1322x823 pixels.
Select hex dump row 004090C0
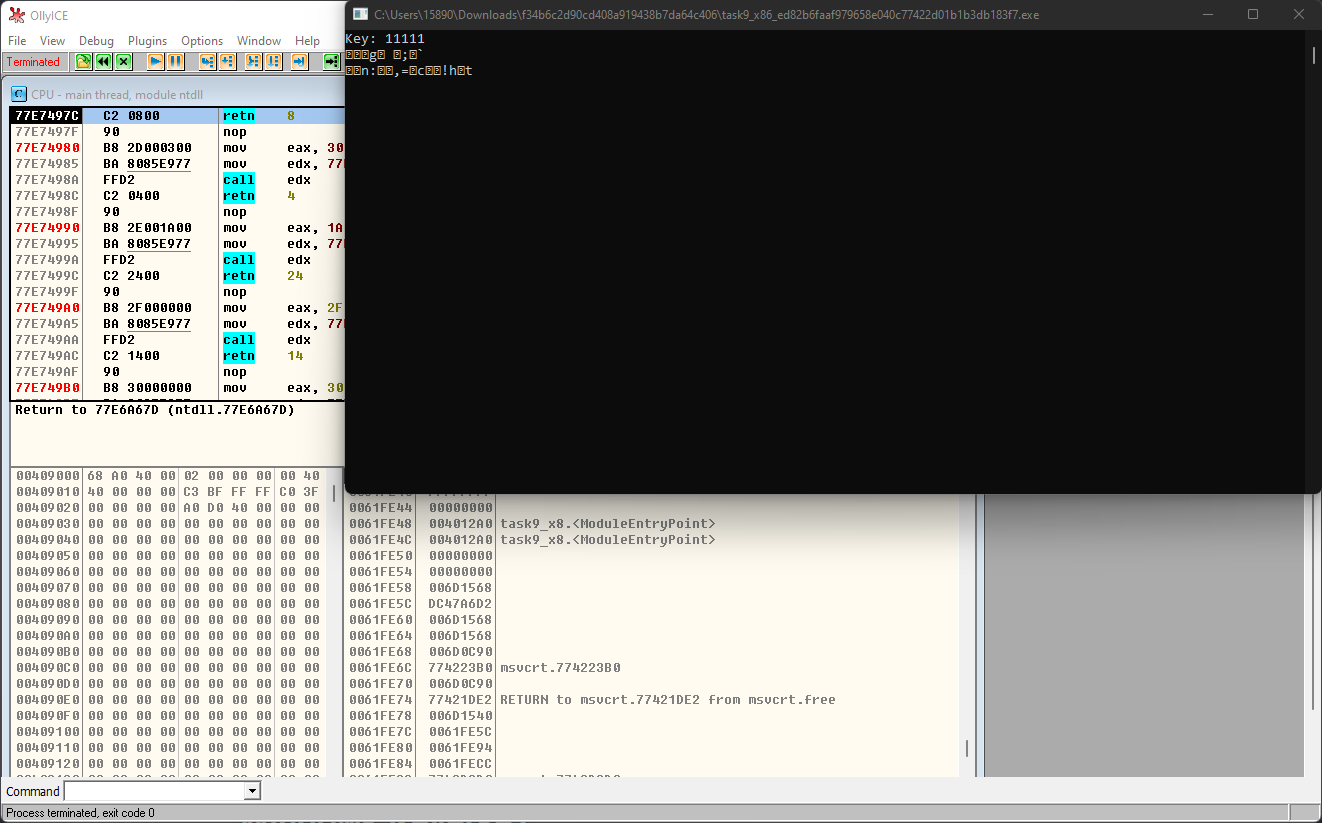[168, 668]
